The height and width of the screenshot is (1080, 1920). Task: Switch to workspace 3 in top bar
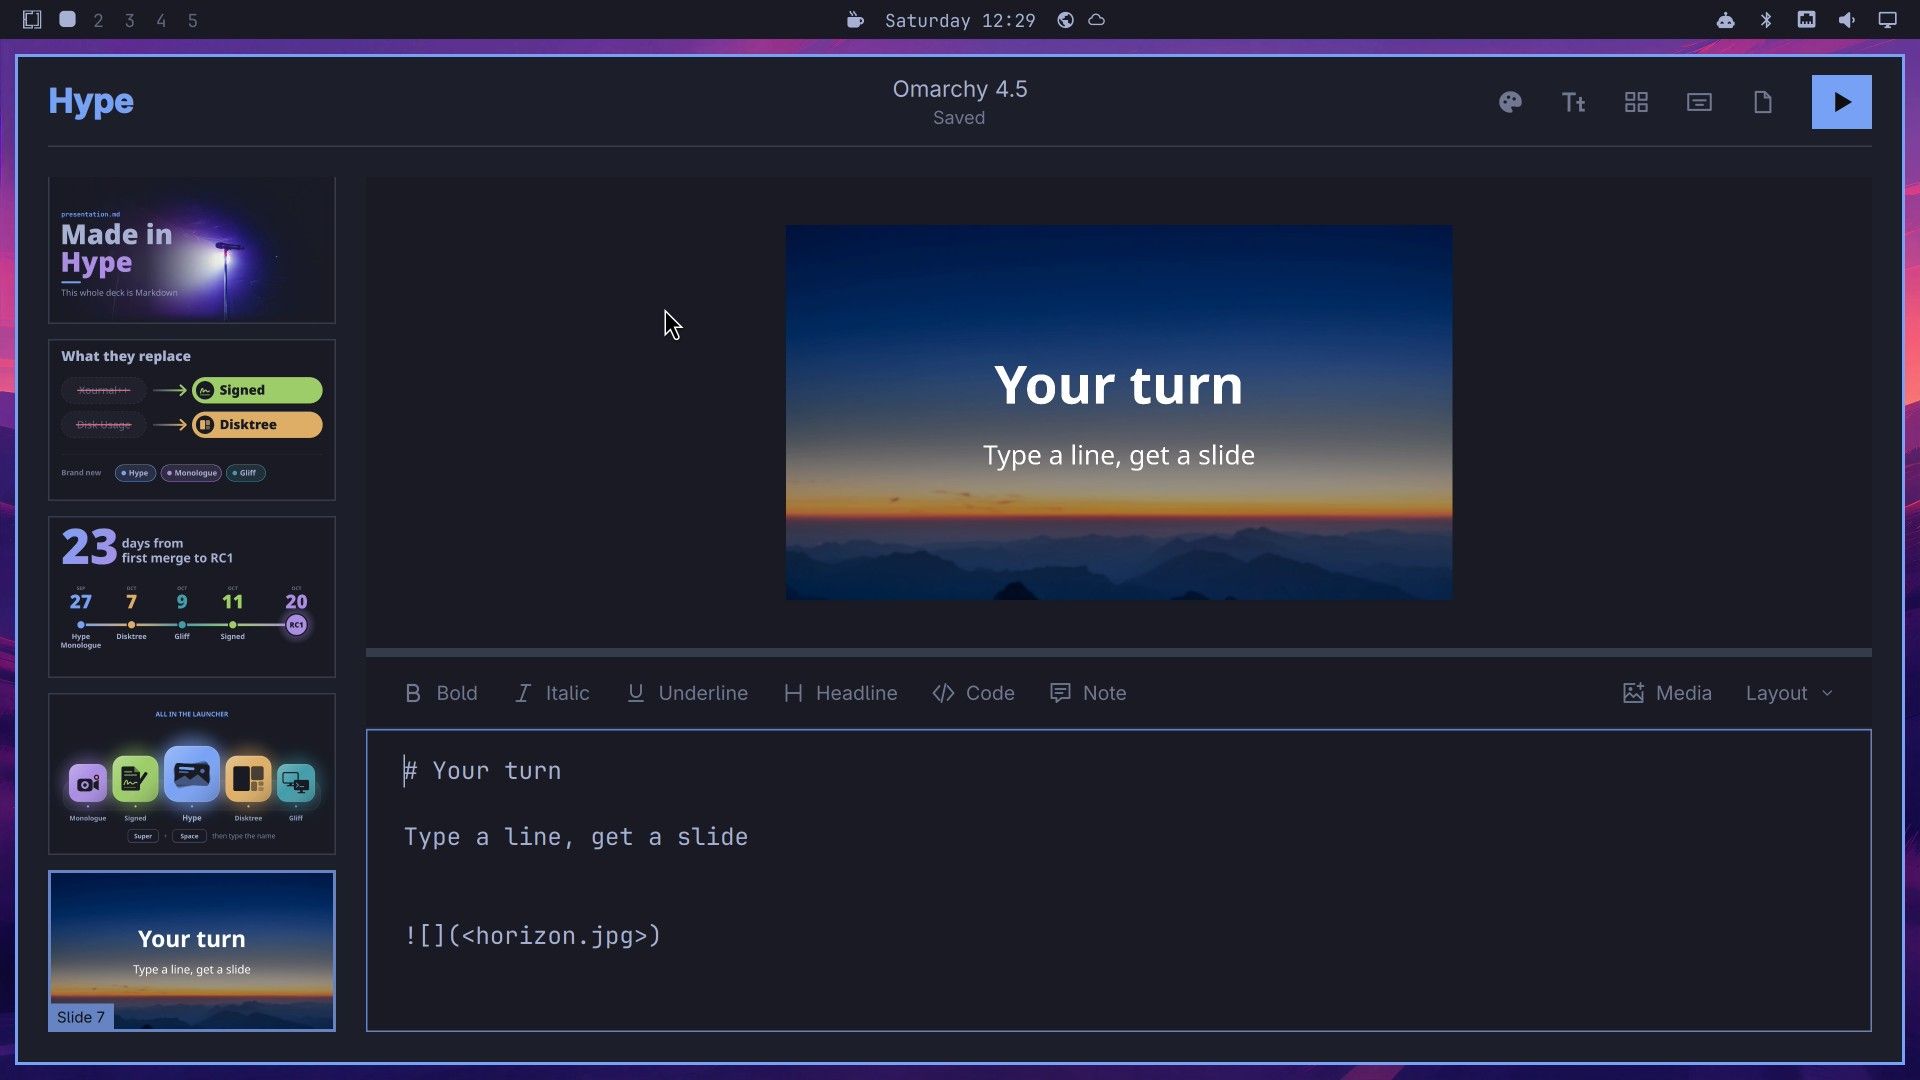(x=129, y=20)
